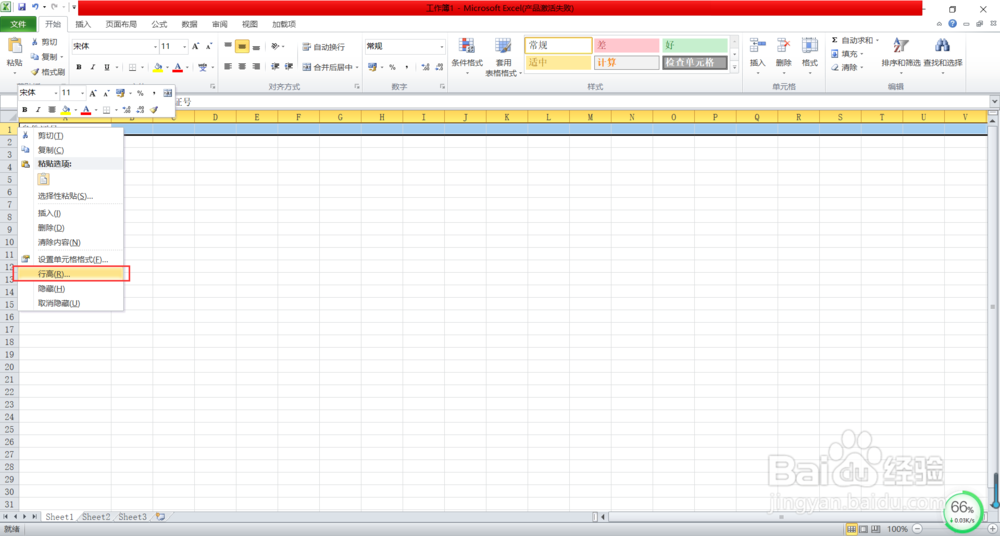Open Conditional Formatting (条件格式)

point(467,56)
